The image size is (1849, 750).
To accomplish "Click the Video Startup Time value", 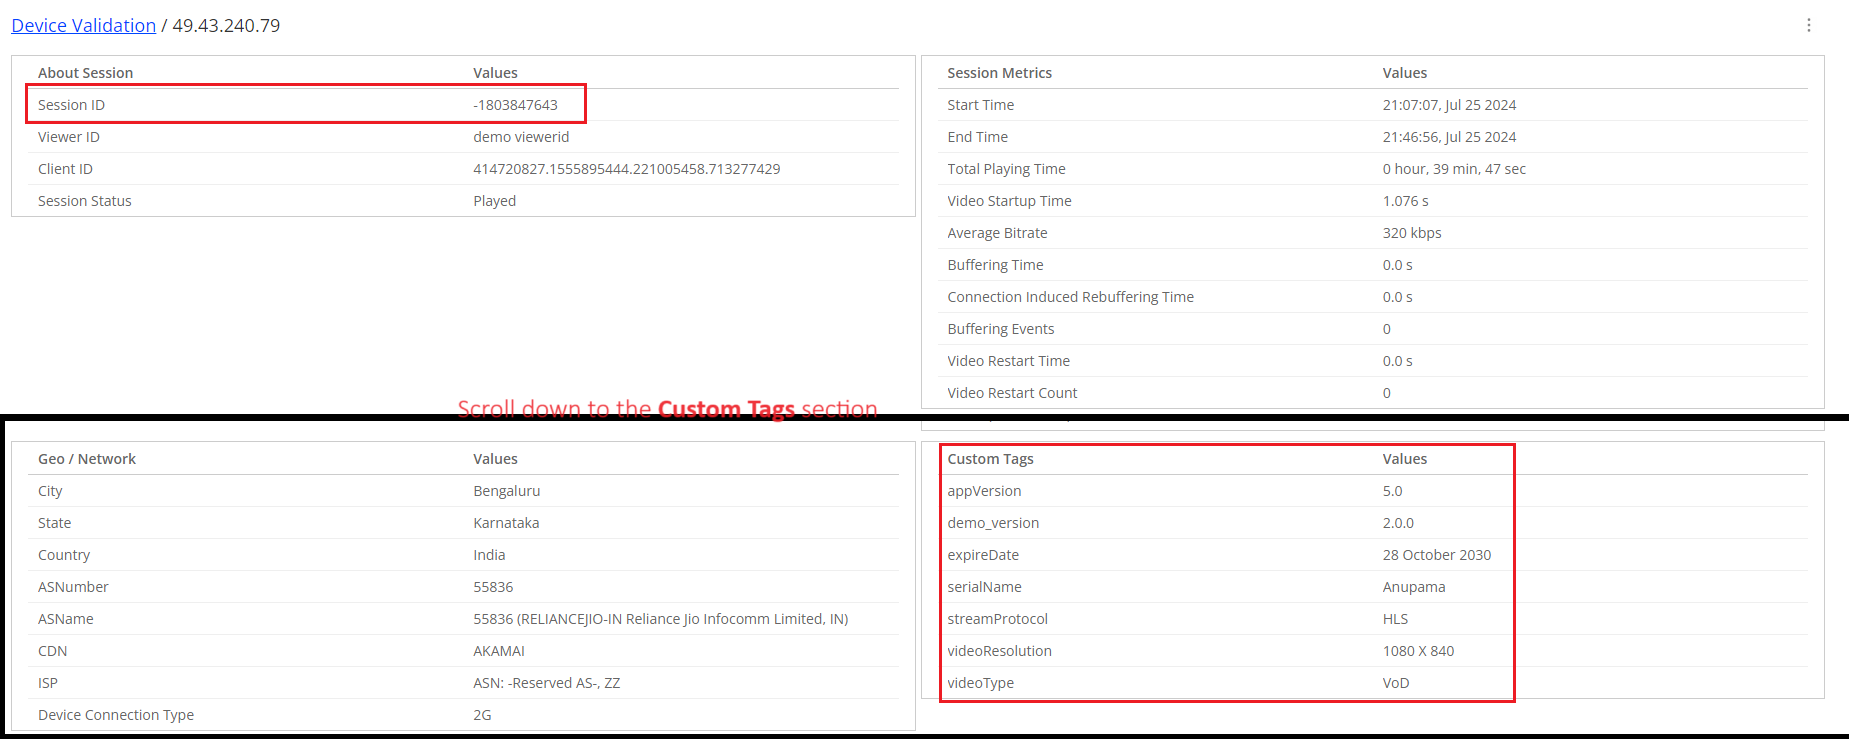I will point(1405,201).
